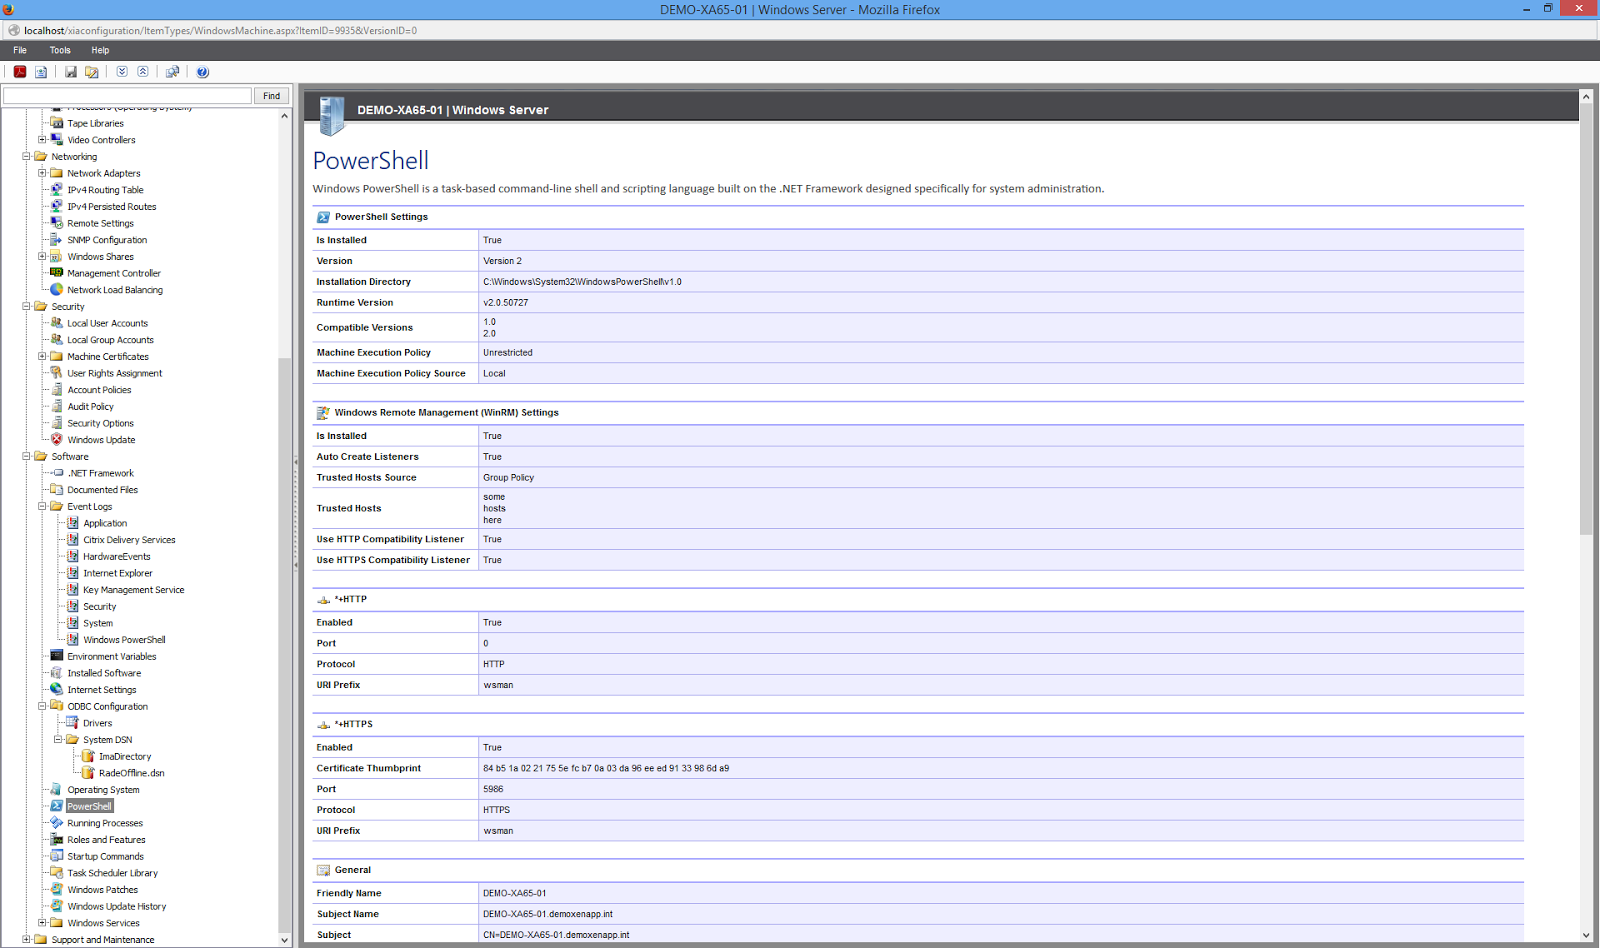Open the Help menu
Image resolution: width=1600 pixels, height=948 pixels.
[100, 50]
